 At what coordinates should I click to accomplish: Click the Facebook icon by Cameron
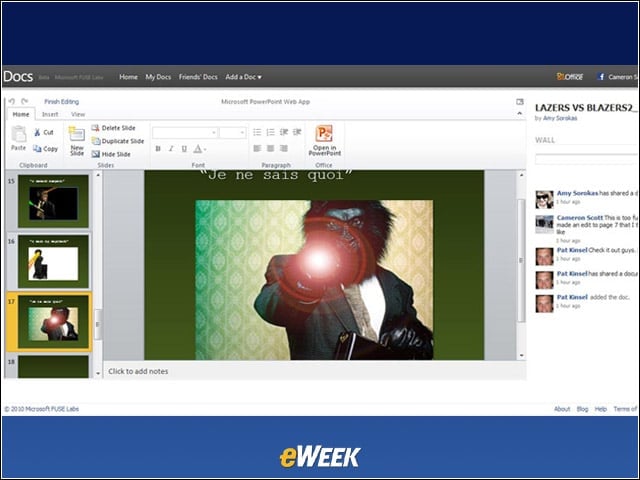pos(600,76)
